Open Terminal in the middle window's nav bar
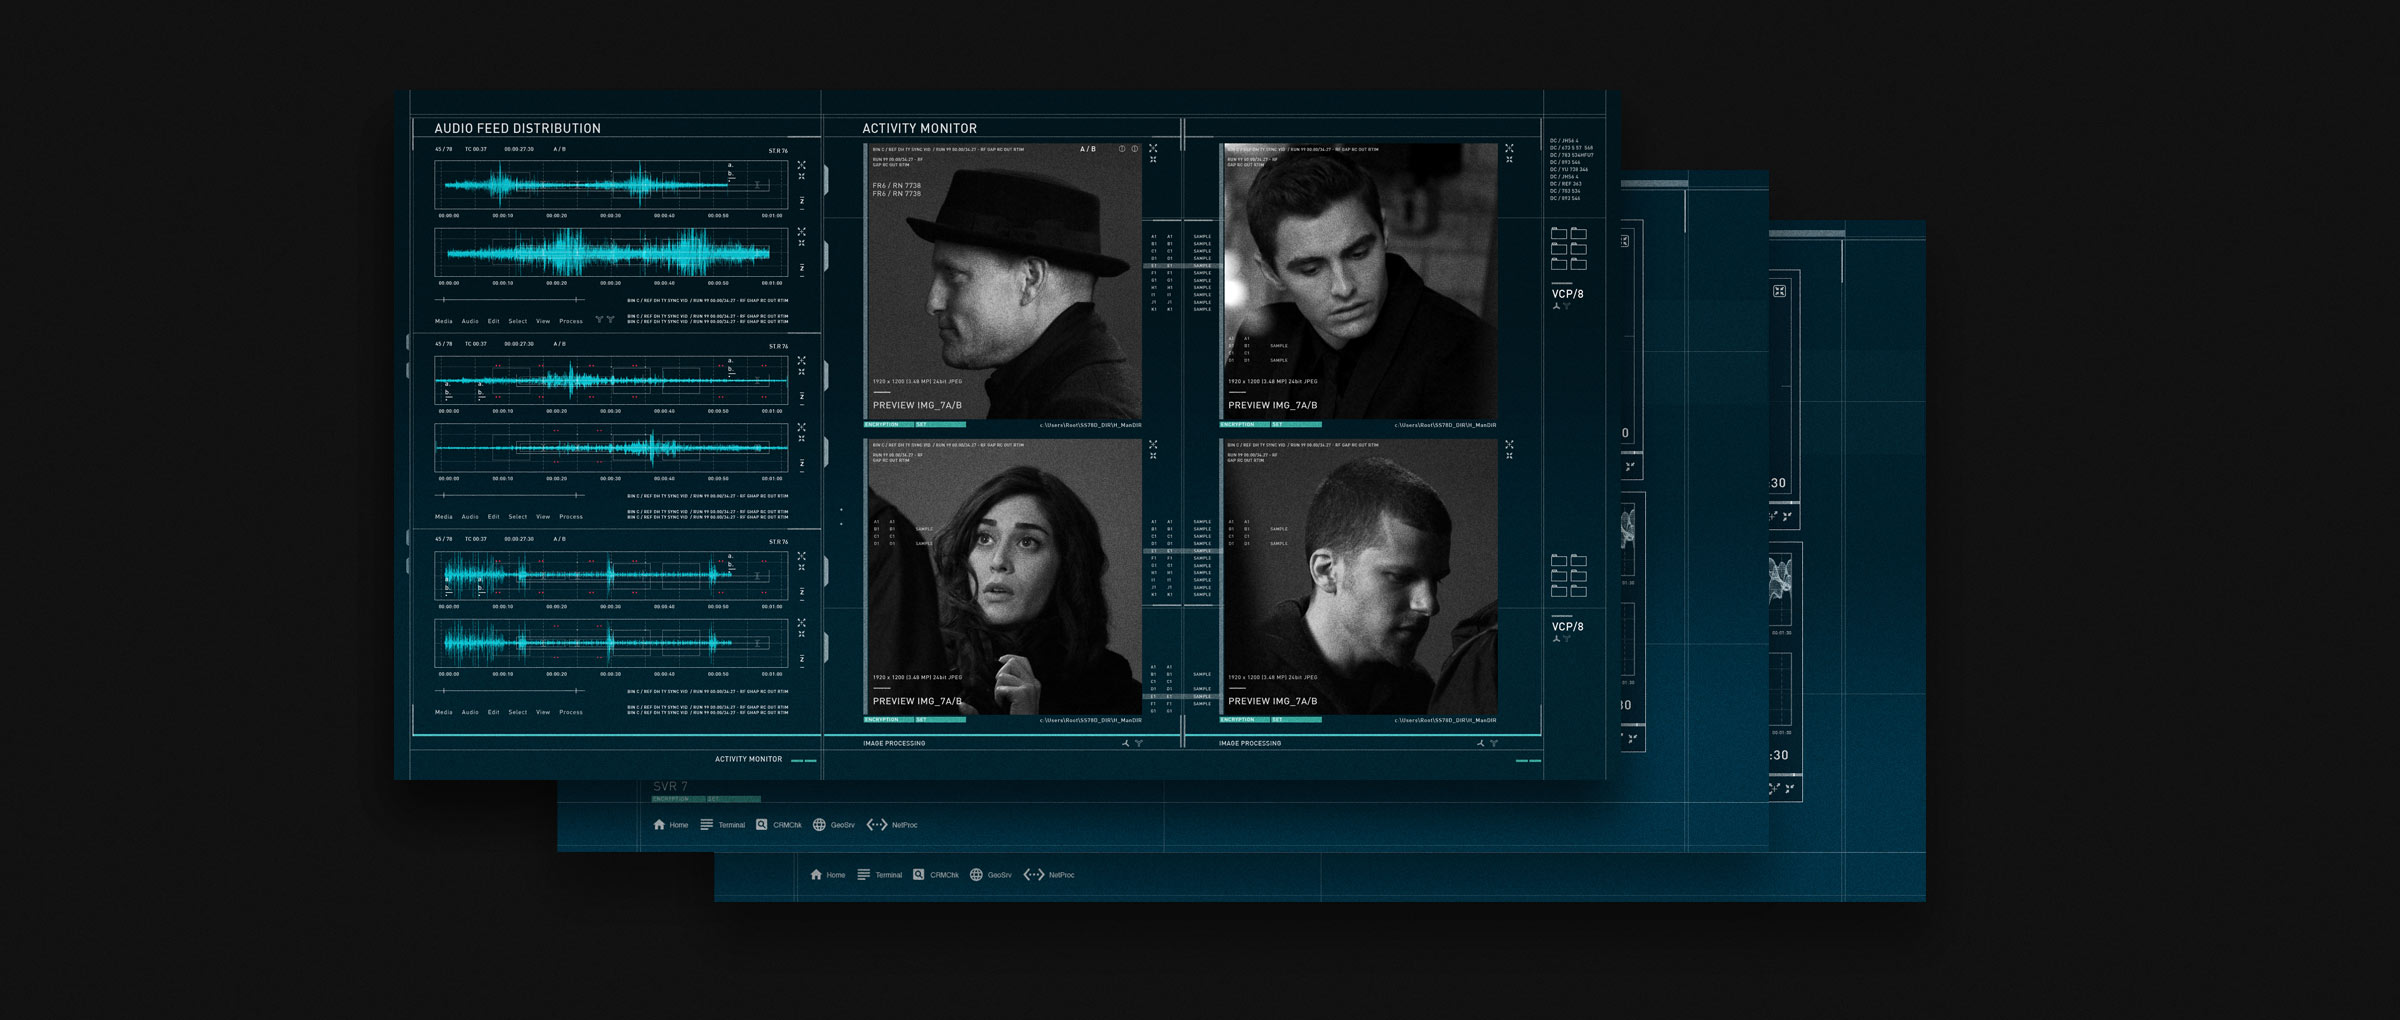 [723, 825]
